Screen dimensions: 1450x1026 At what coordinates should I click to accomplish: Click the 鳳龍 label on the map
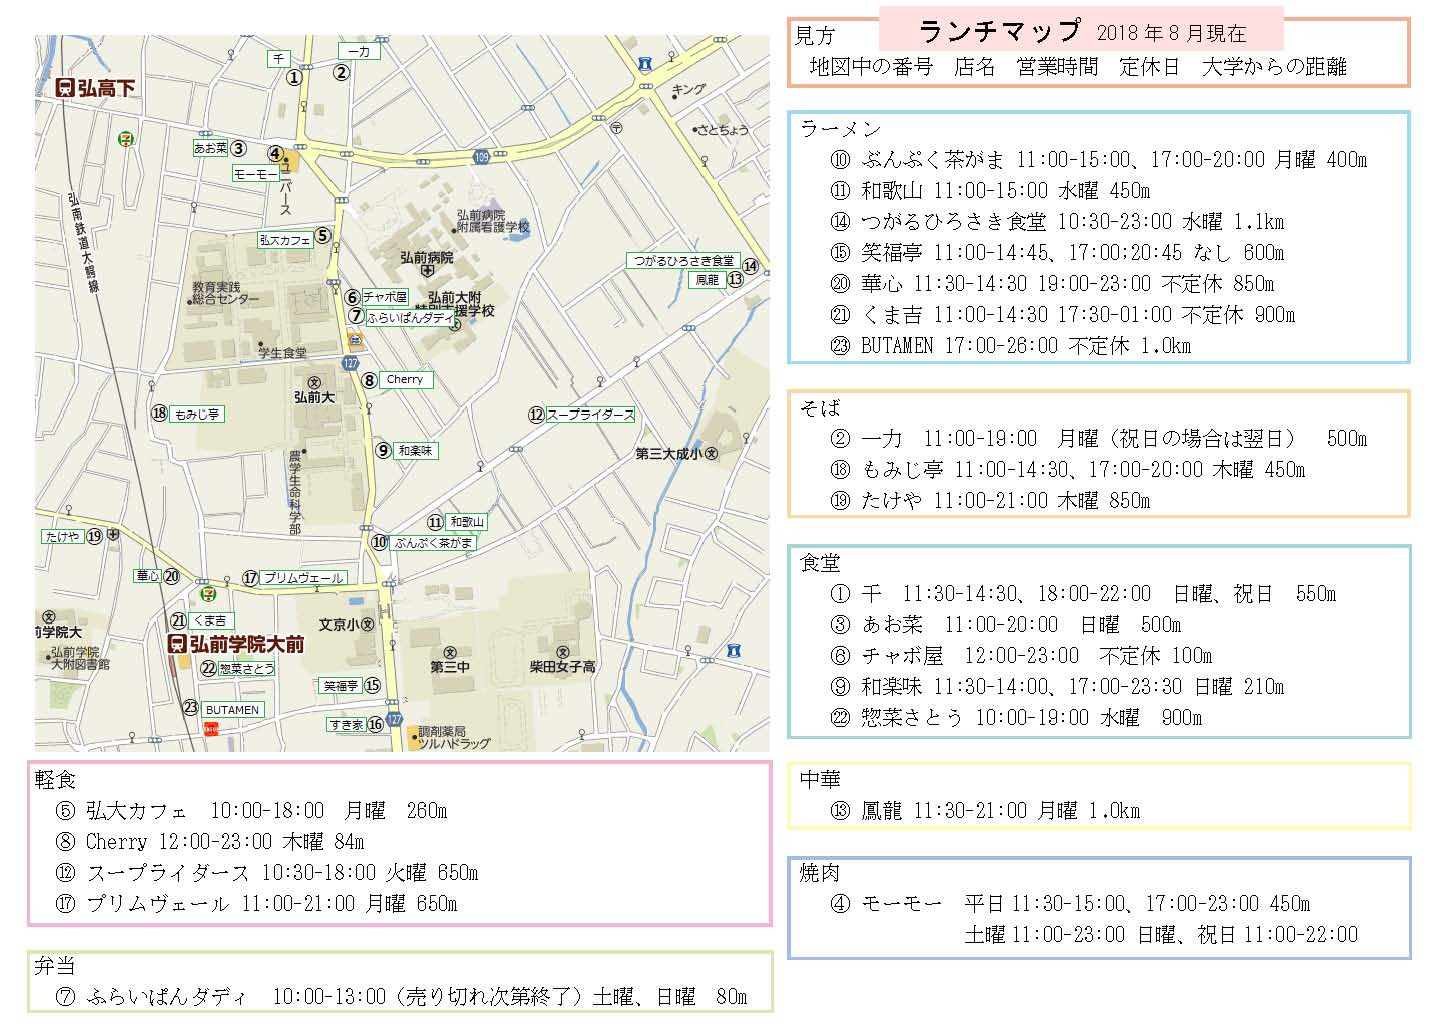click(707, 280)
